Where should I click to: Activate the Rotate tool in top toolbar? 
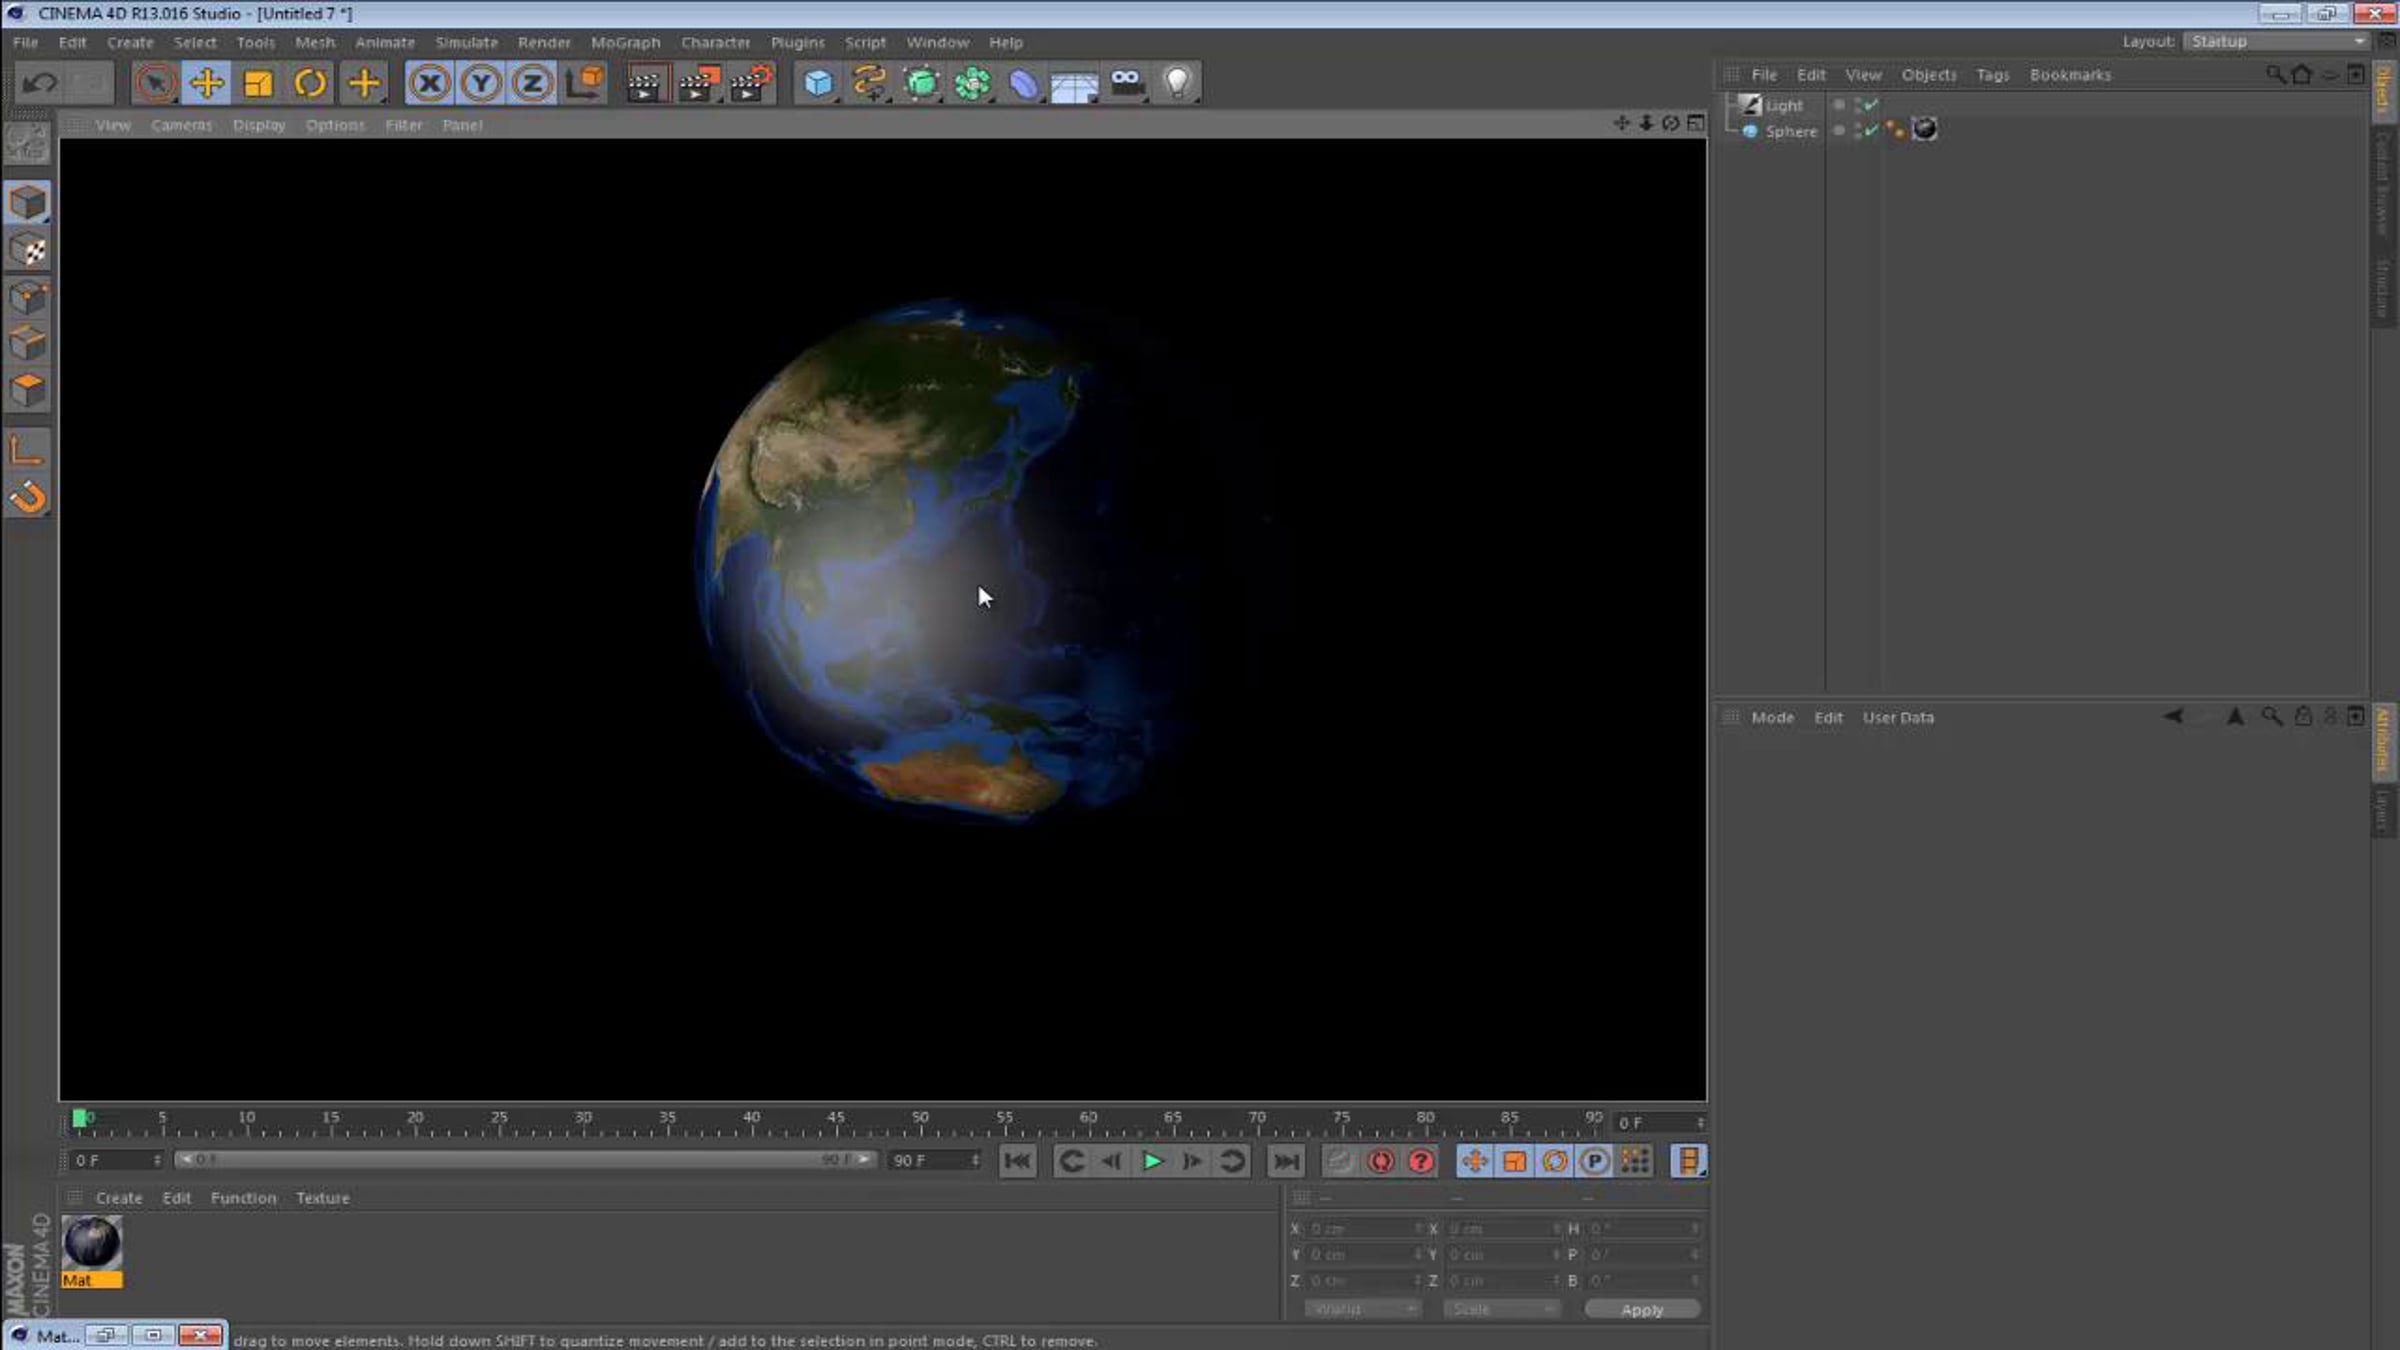click(310, 83)
